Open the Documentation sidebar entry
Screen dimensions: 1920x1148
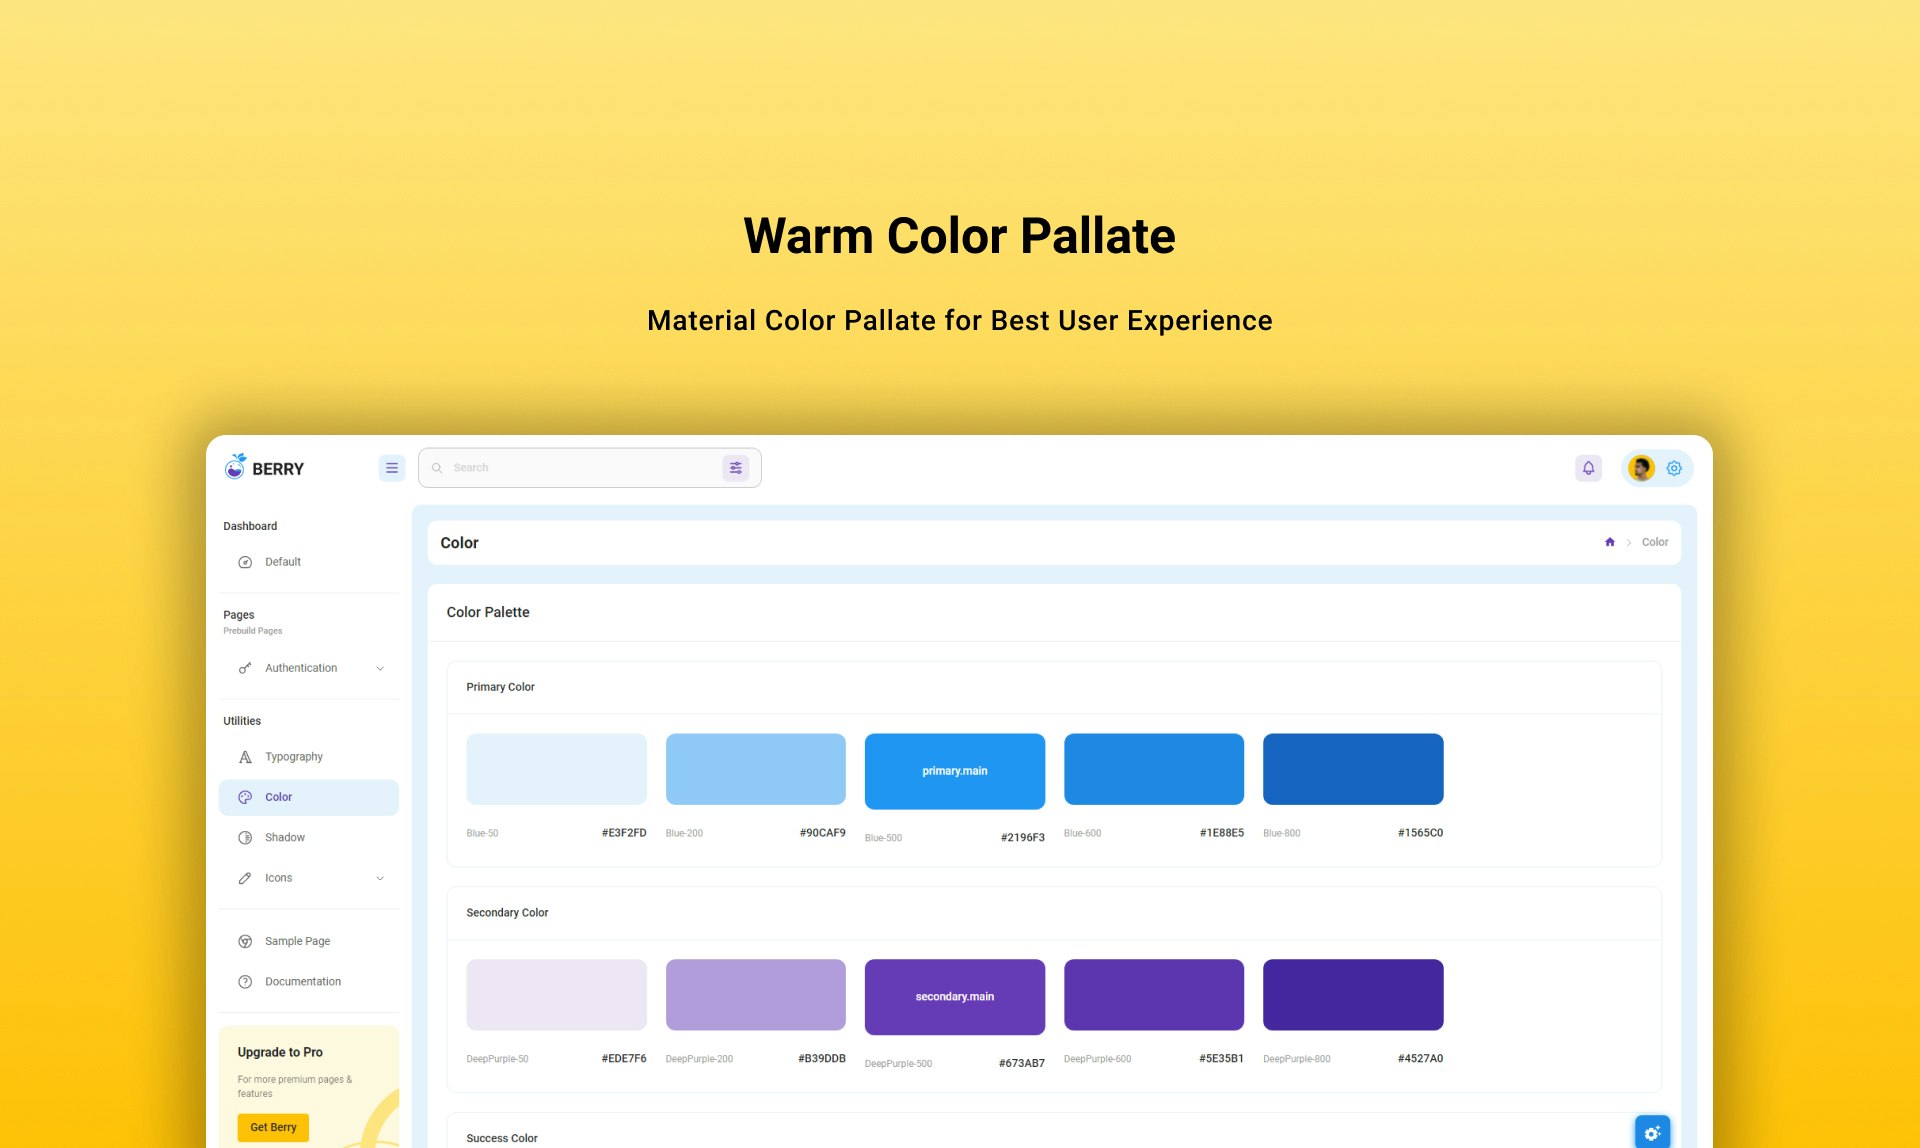click(x=302, y=981)
